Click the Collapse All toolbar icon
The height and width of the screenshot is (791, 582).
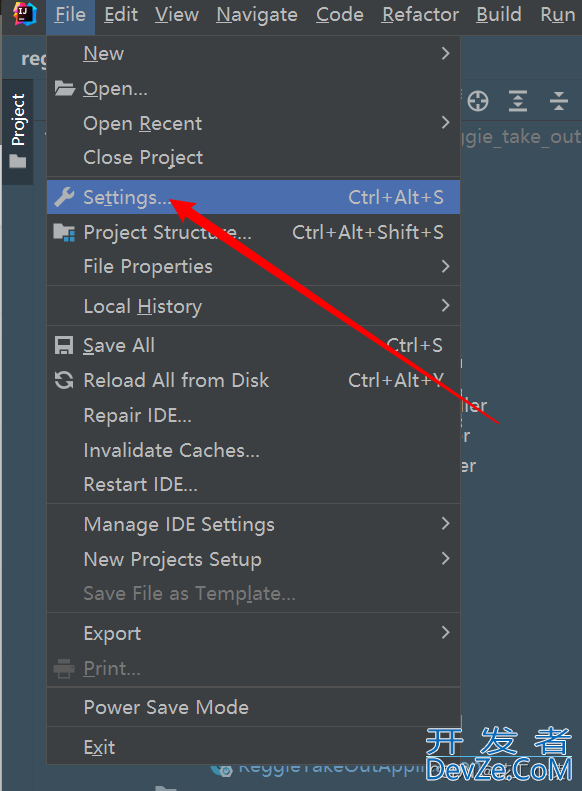pyautogui.click(x=559, y=101)
